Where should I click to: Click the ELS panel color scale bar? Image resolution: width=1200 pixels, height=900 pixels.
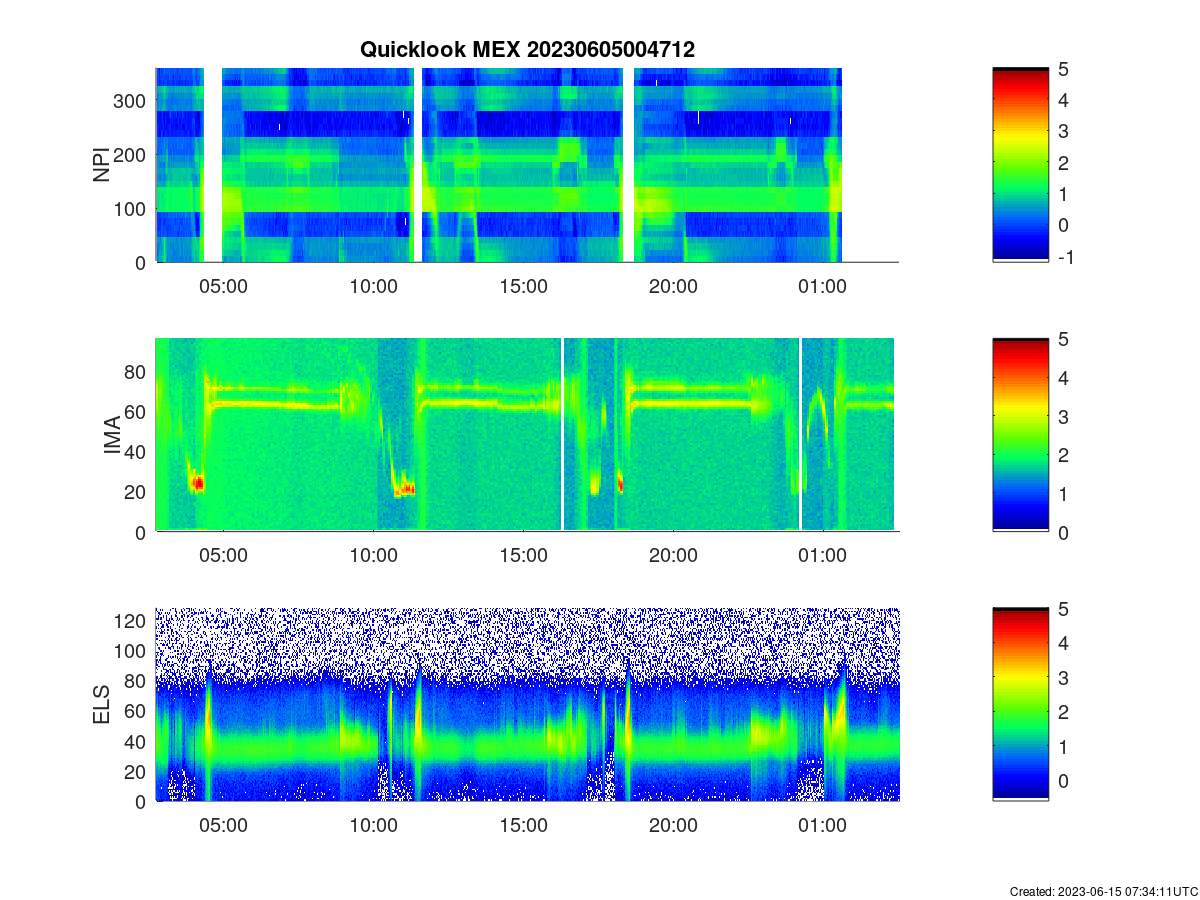click(x=1021, y=705)
